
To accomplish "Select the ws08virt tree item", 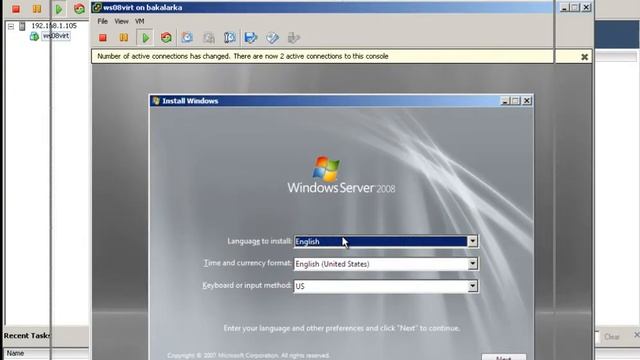I will pos(56,36).
